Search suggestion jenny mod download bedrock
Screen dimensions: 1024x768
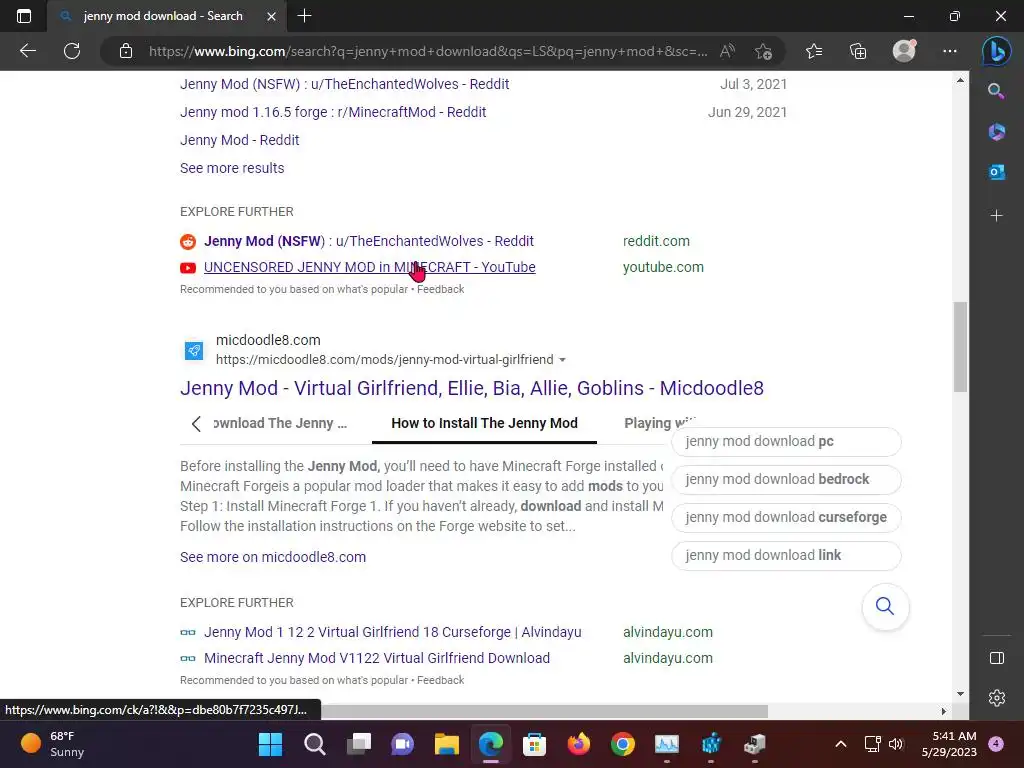coord(786,479)
